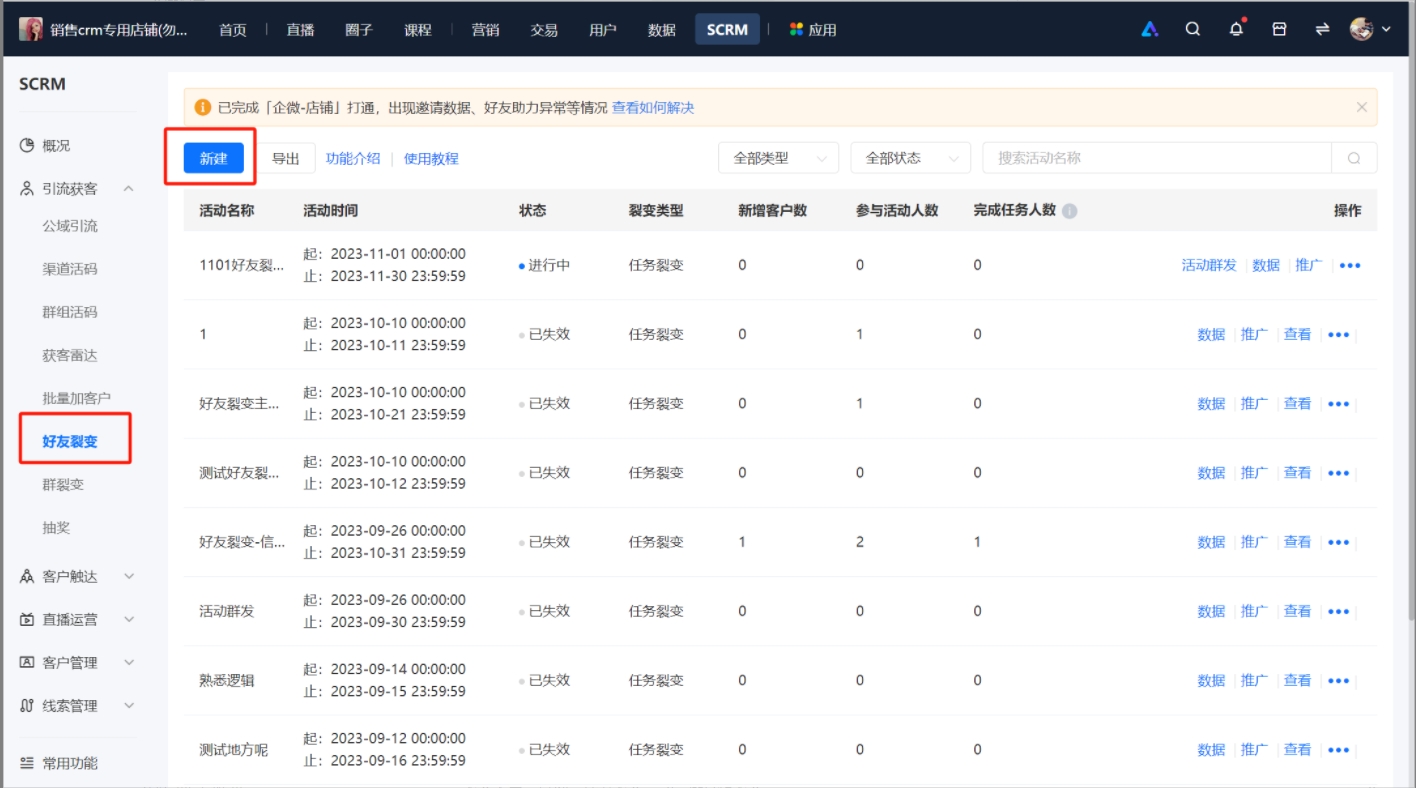Click the account switch arrows icon

tap(1320, 29)
